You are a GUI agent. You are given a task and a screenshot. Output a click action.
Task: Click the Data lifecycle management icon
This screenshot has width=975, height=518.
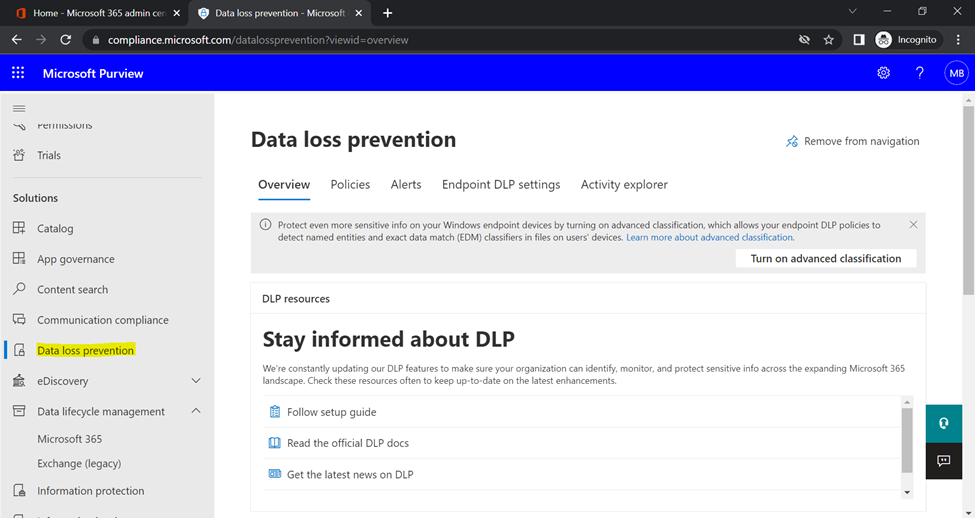pos(19,411)
